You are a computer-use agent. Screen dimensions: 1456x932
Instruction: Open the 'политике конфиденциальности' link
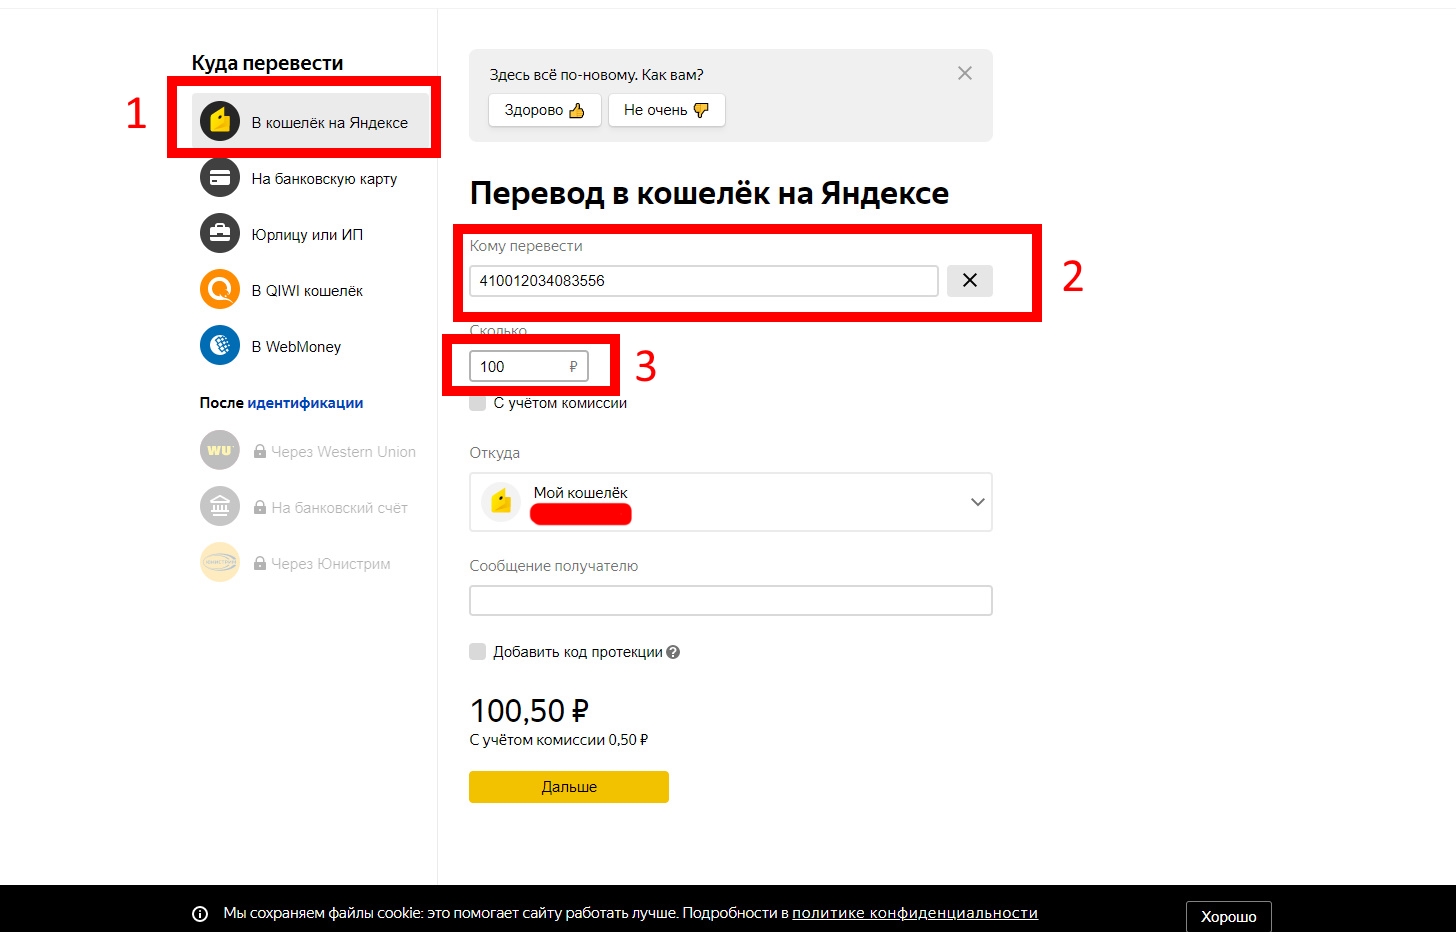[x=914, y=913]
